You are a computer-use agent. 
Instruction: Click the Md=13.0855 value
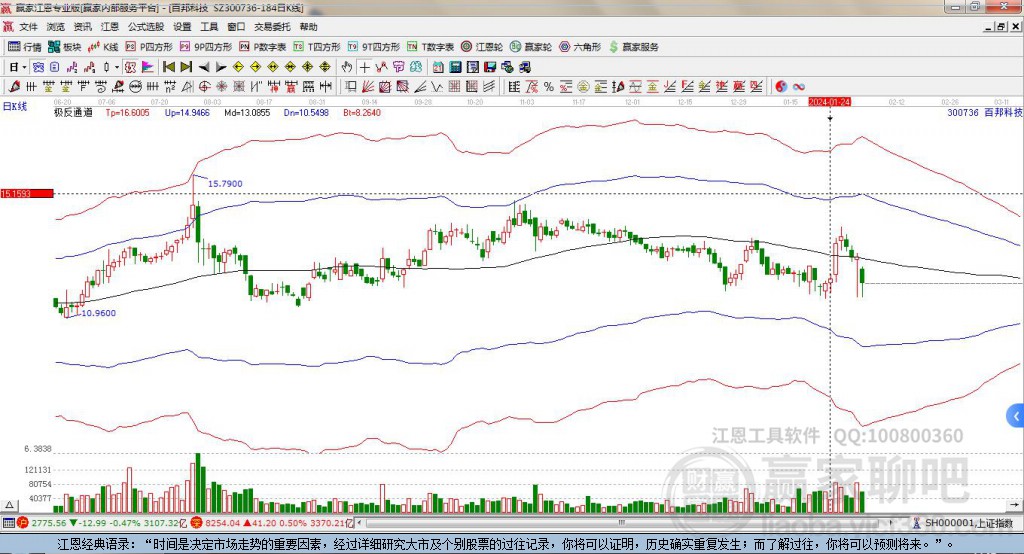247,112
